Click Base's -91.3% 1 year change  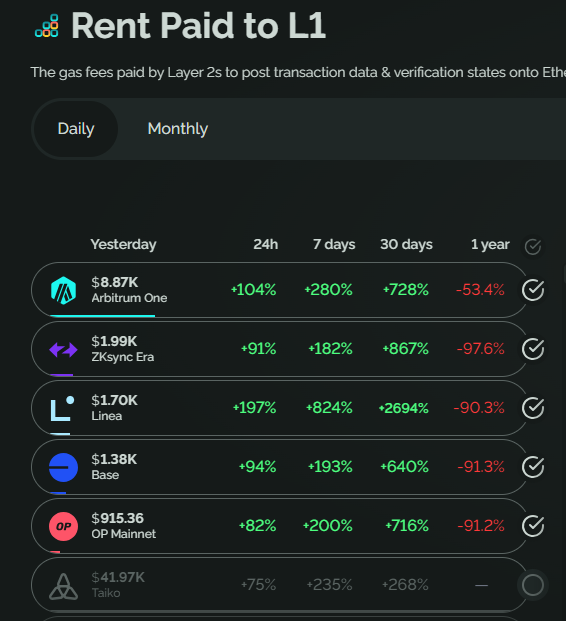pyautogui.click(x=481, y=467)
